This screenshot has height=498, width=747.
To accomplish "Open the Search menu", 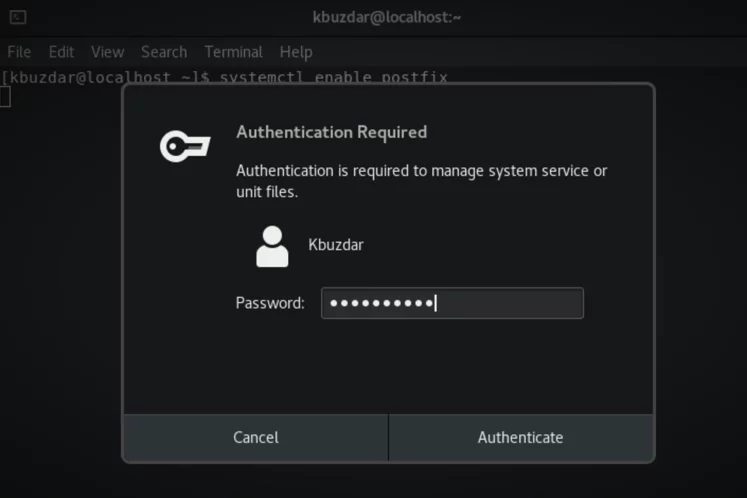I will [164, 51].
